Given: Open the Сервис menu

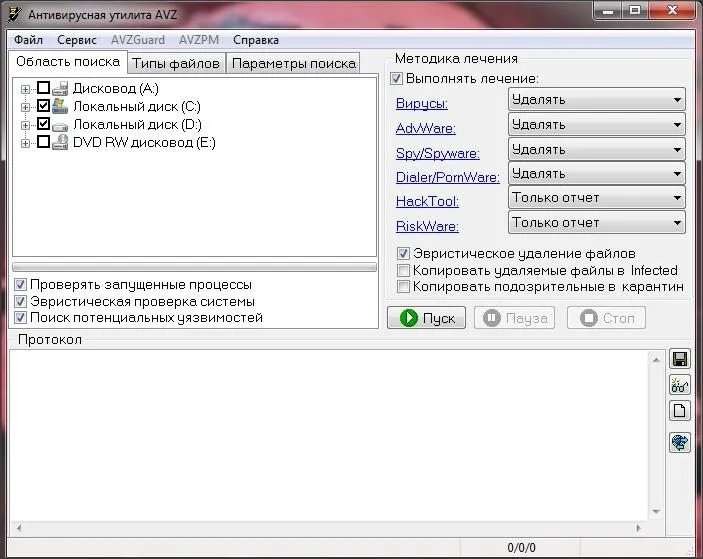Looking at the screenshot, I should pos(77,40).
